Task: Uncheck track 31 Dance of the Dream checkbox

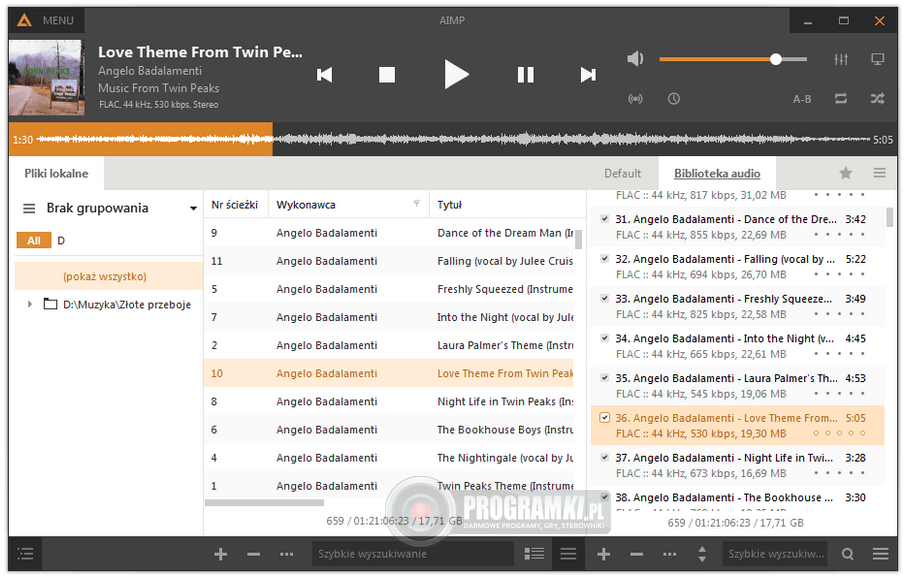Action: (604, 219)
